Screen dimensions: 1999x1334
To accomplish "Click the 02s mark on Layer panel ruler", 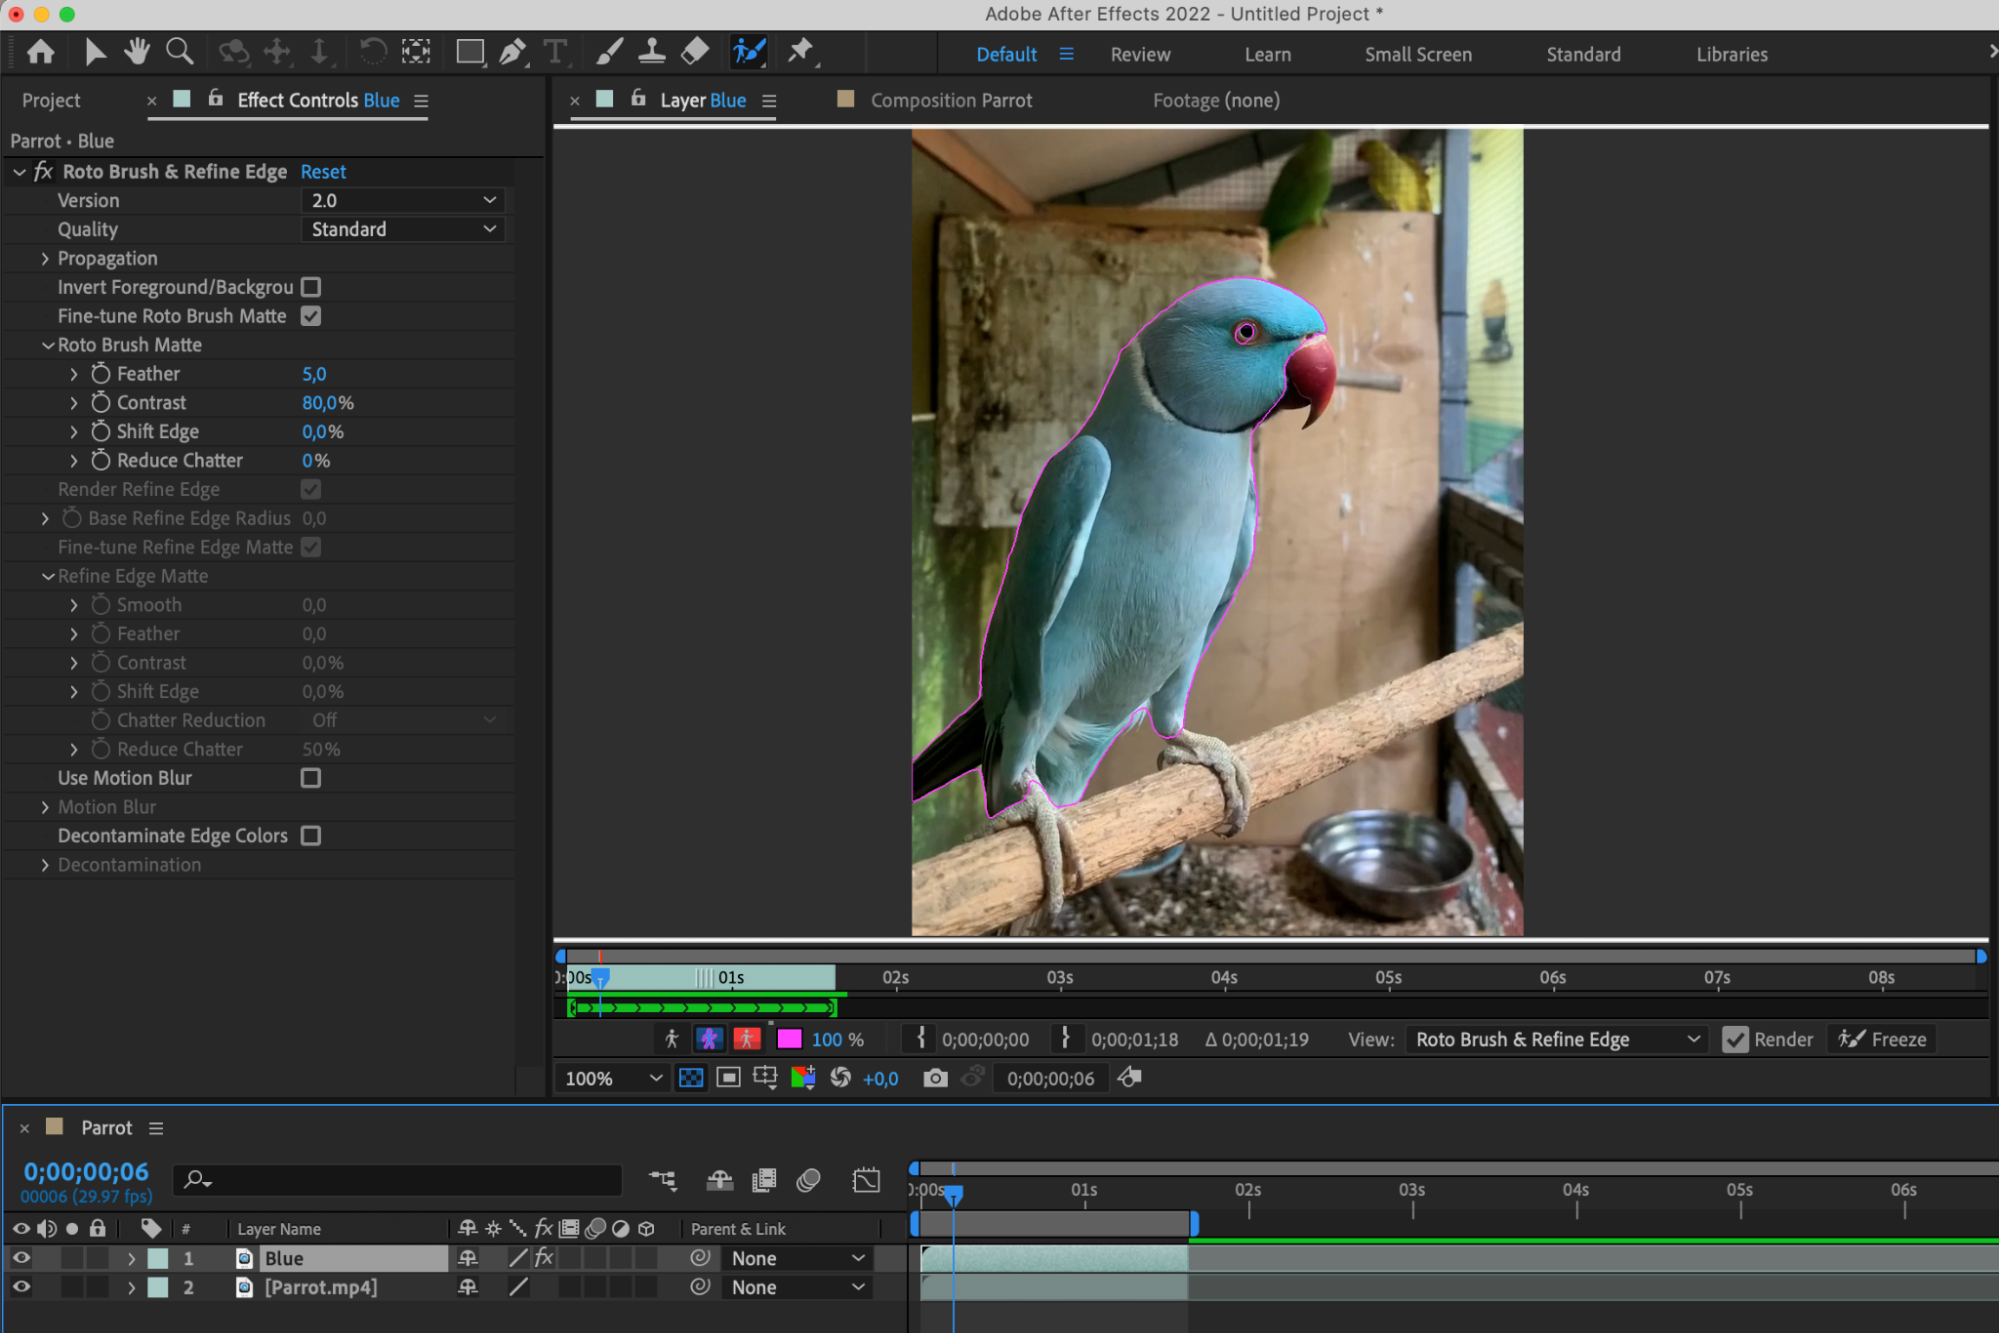I will click(895, 978).
